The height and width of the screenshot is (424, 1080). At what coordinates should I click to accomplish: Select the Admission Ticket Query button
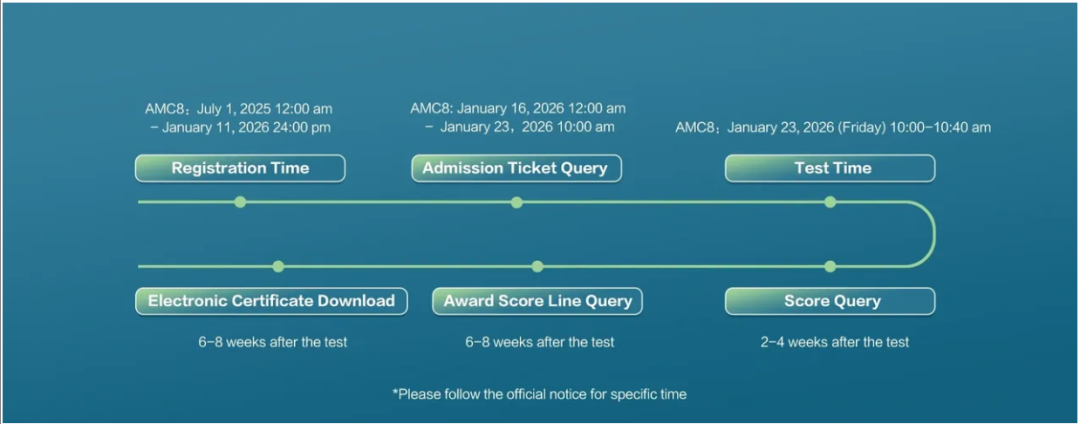click(516, 168)
